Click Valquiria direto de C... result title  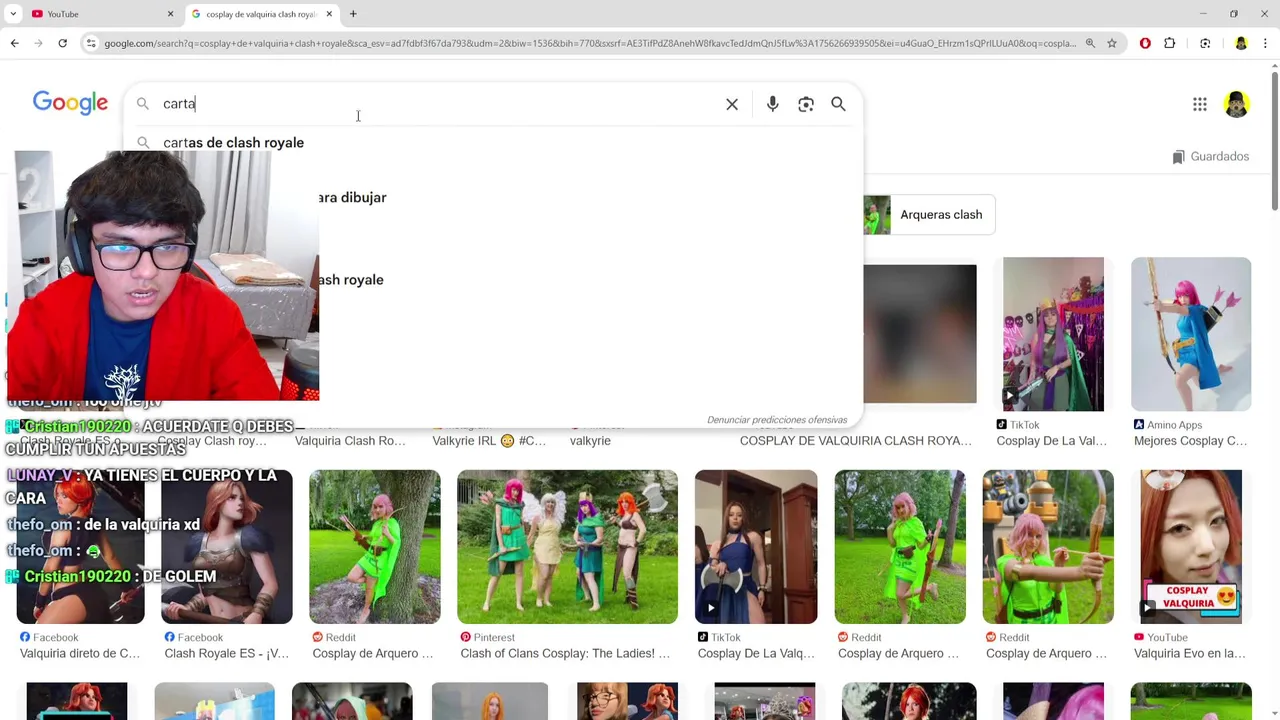coord(80,654)
